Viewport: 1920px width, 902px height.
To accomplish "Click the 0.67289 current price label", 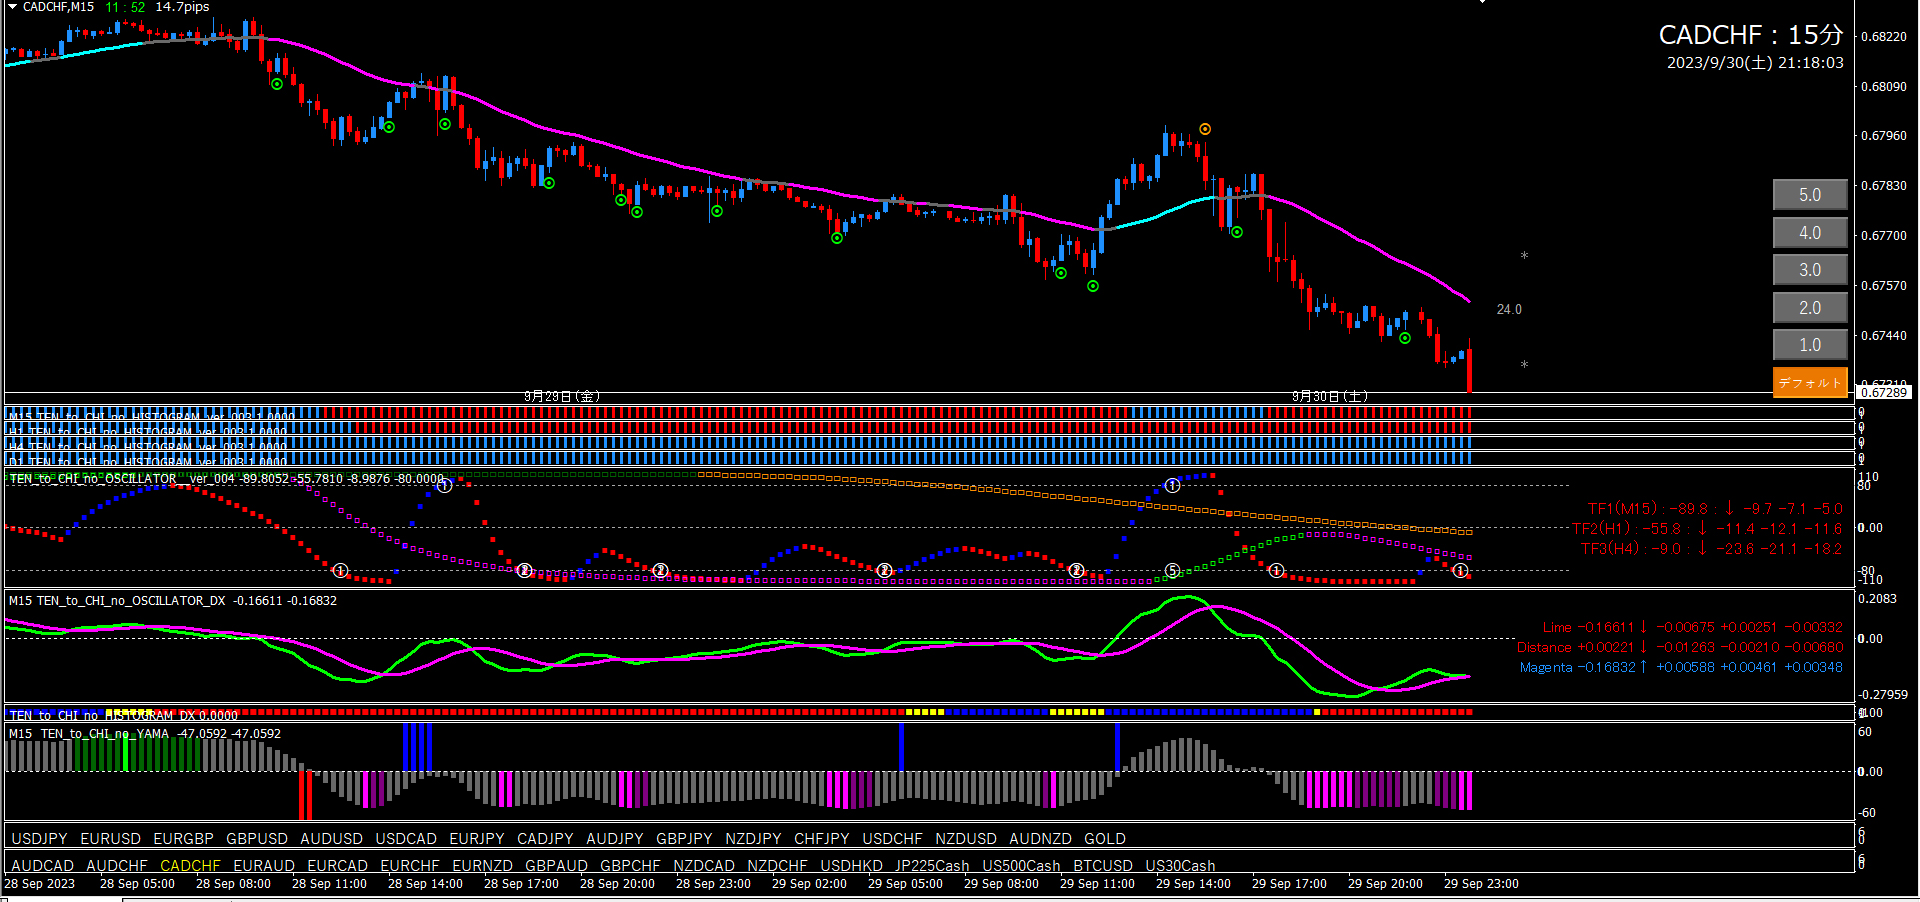I will 1884,392.
